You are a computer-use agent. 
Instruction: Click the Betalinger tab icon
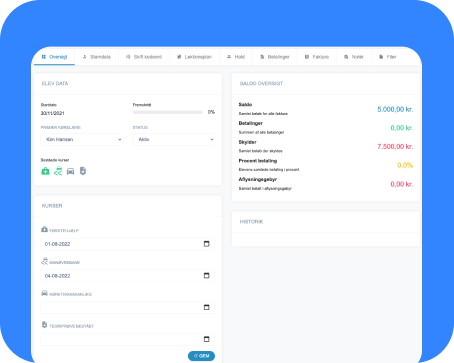coord(262,57)
